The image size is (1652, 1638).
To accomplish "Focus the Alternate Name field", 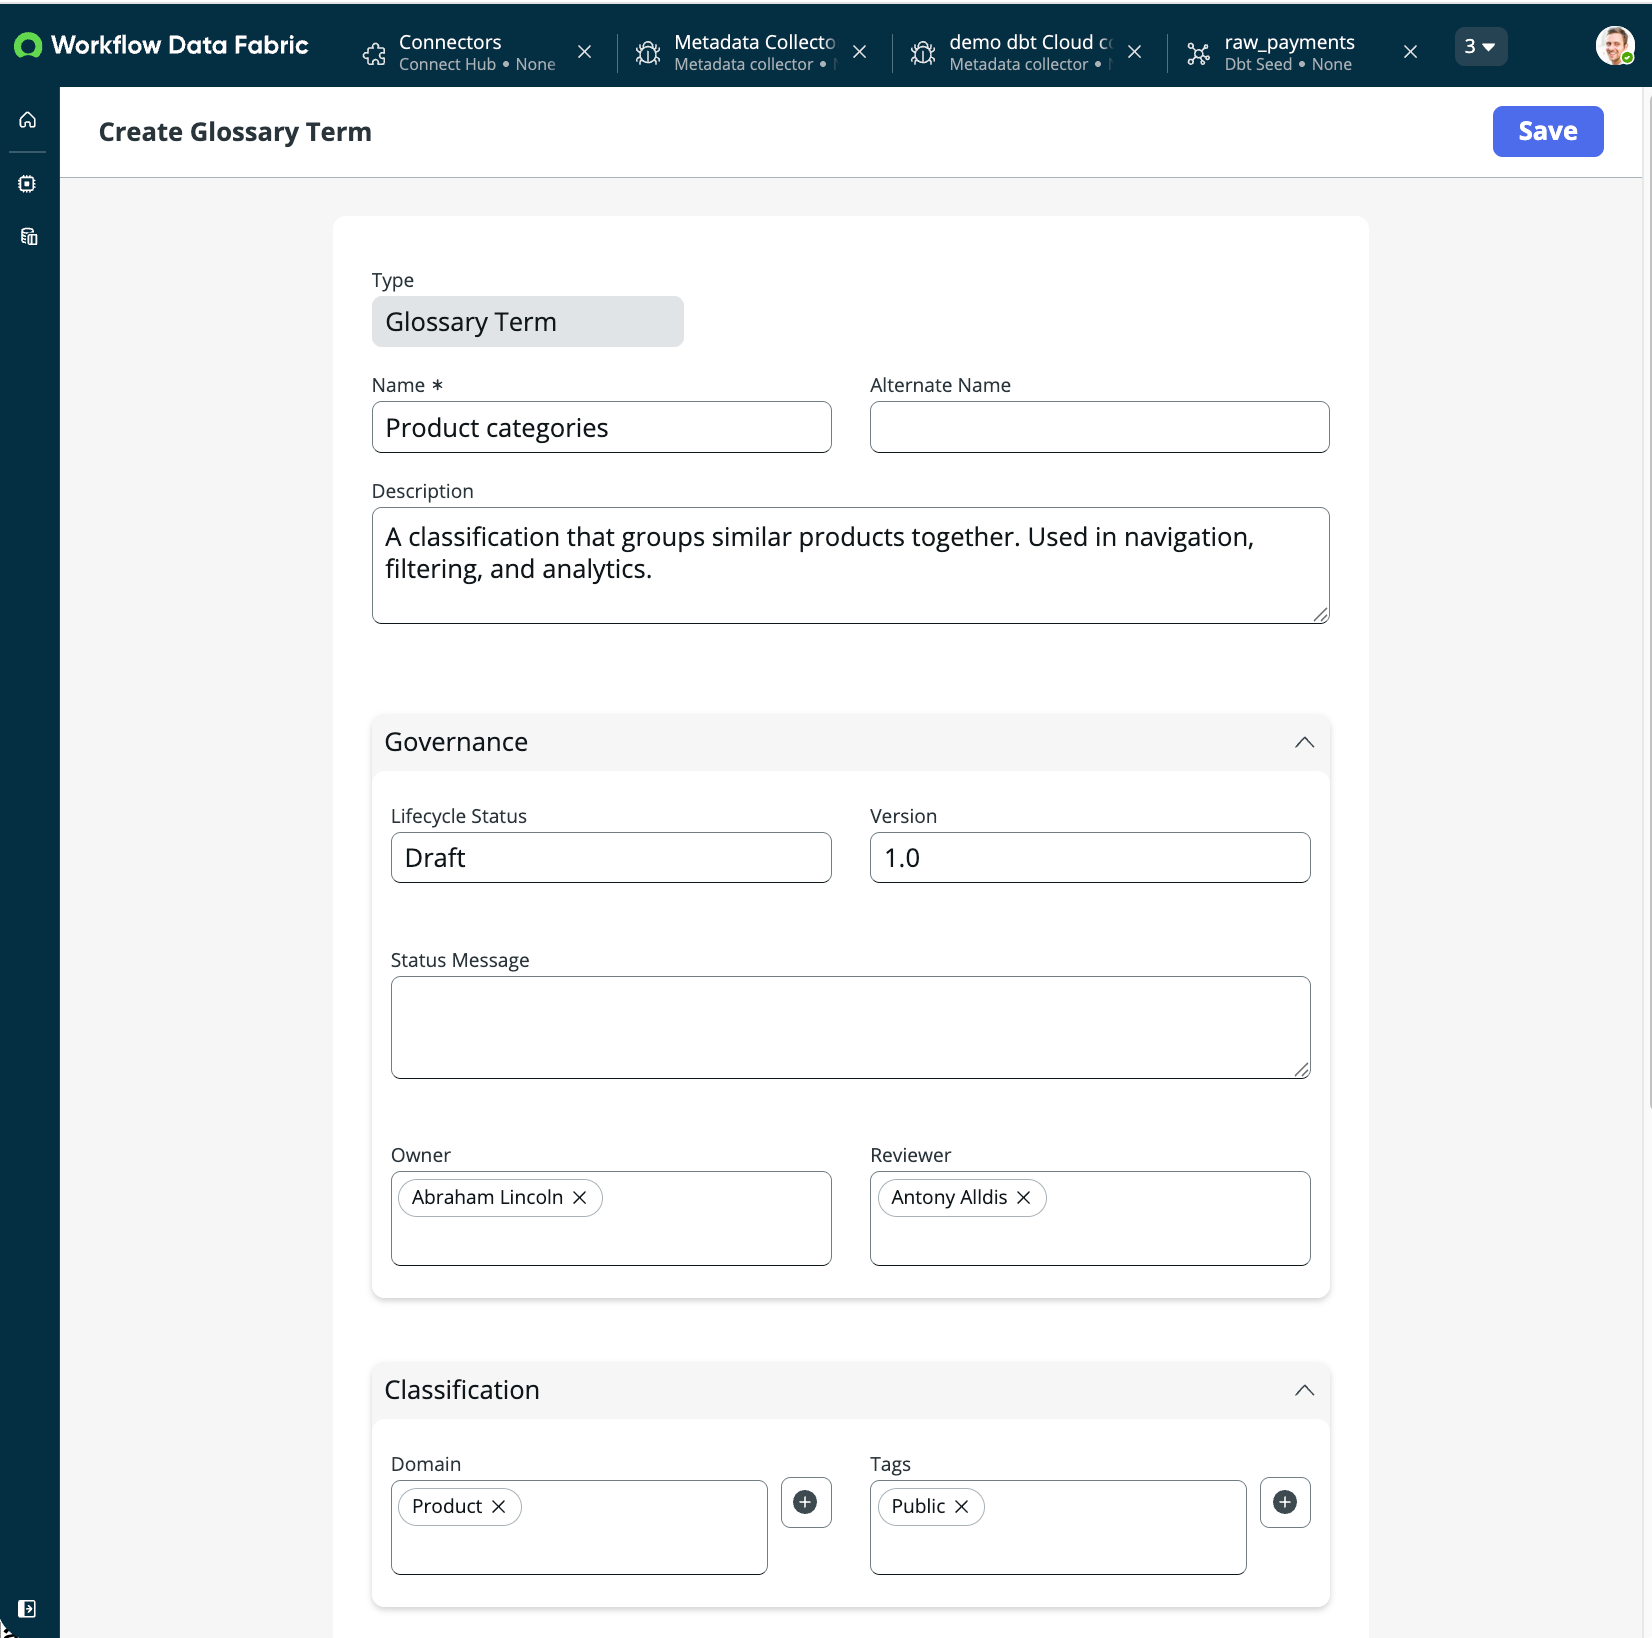I will 1099,428.
